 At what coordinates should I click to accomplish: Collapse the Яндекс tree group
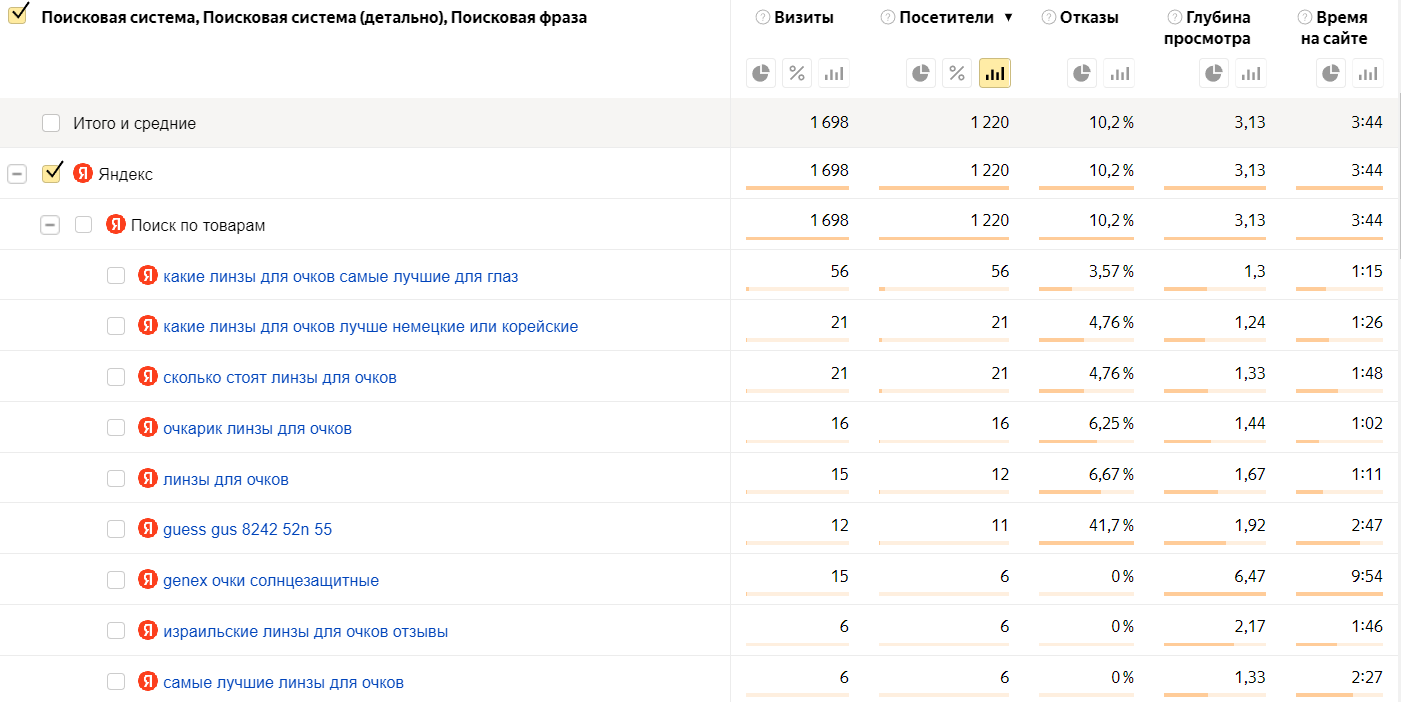point(17,174)
